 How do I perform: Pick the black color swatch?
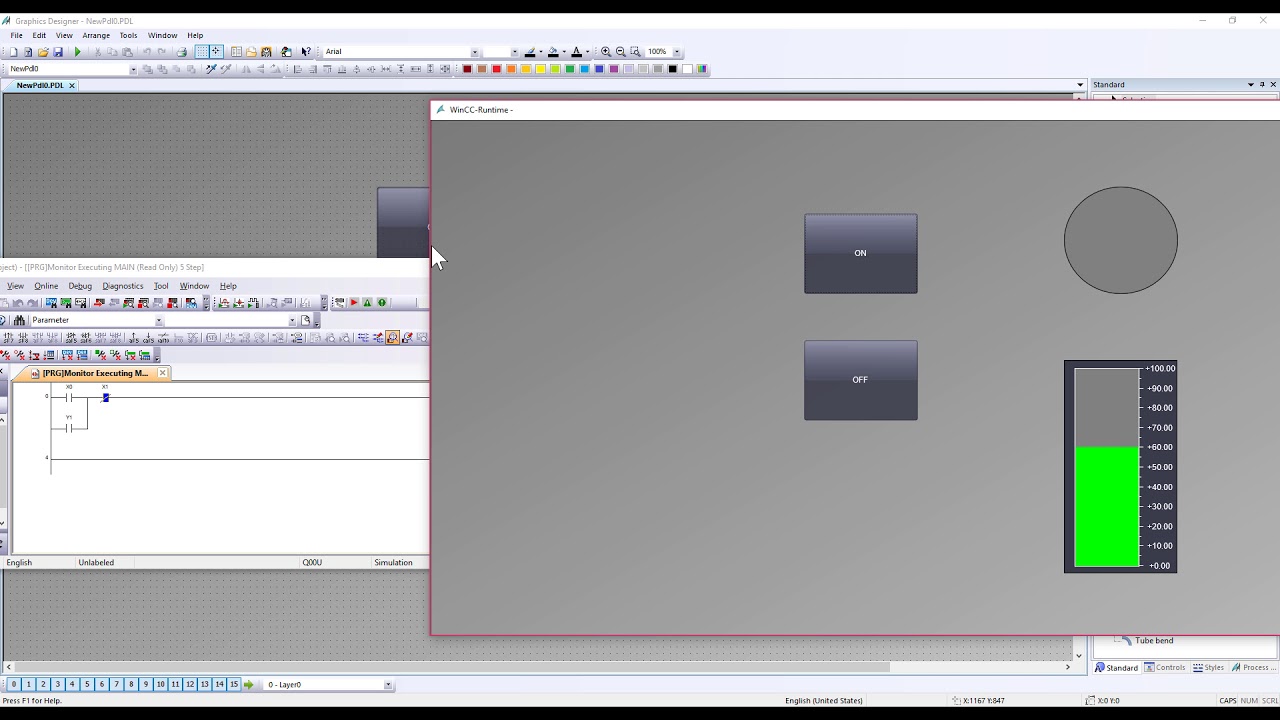click(672, 69)
